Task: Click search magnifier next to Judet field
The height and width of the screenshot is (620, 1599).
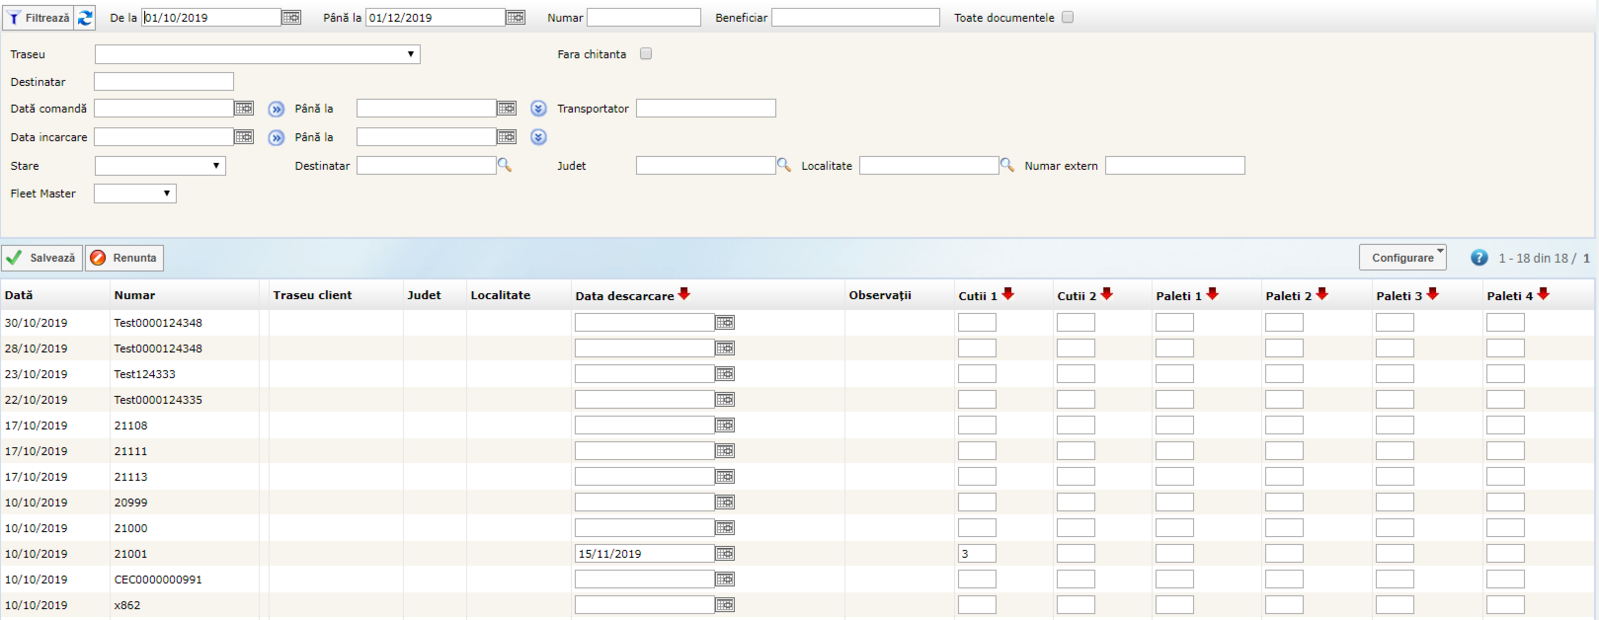Action: [784, 165]
